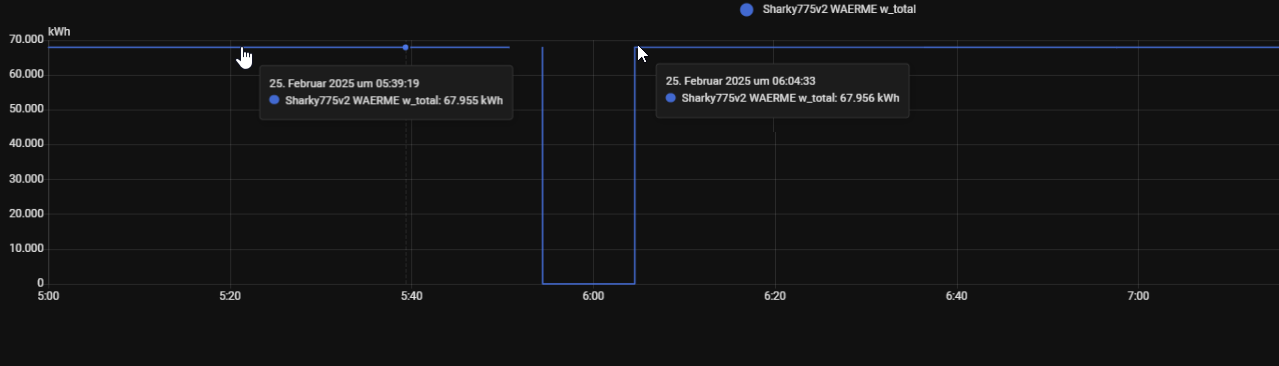Click the tooltip value 67.955 kWh
The height and width of the screenshot is (366, 1279).
tap(471, 100)
